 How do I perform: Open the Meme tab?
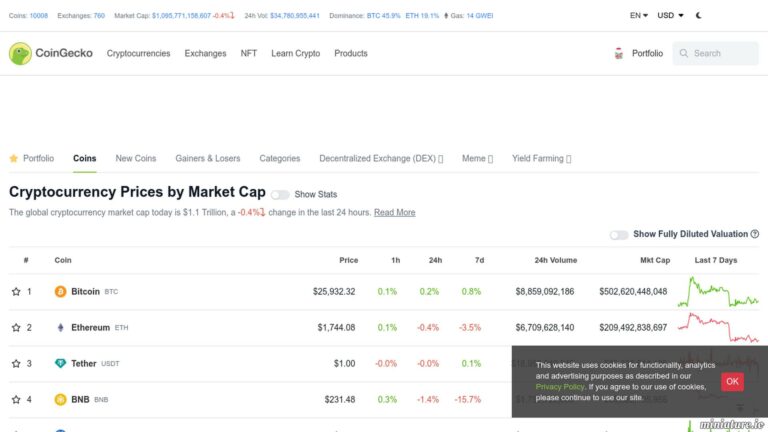pos(477,158)
